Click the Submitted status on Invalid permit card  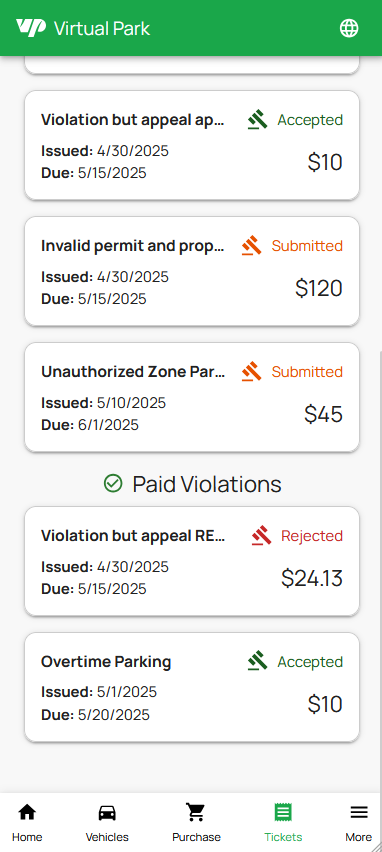pyautogui.click(x=307, y=246)
